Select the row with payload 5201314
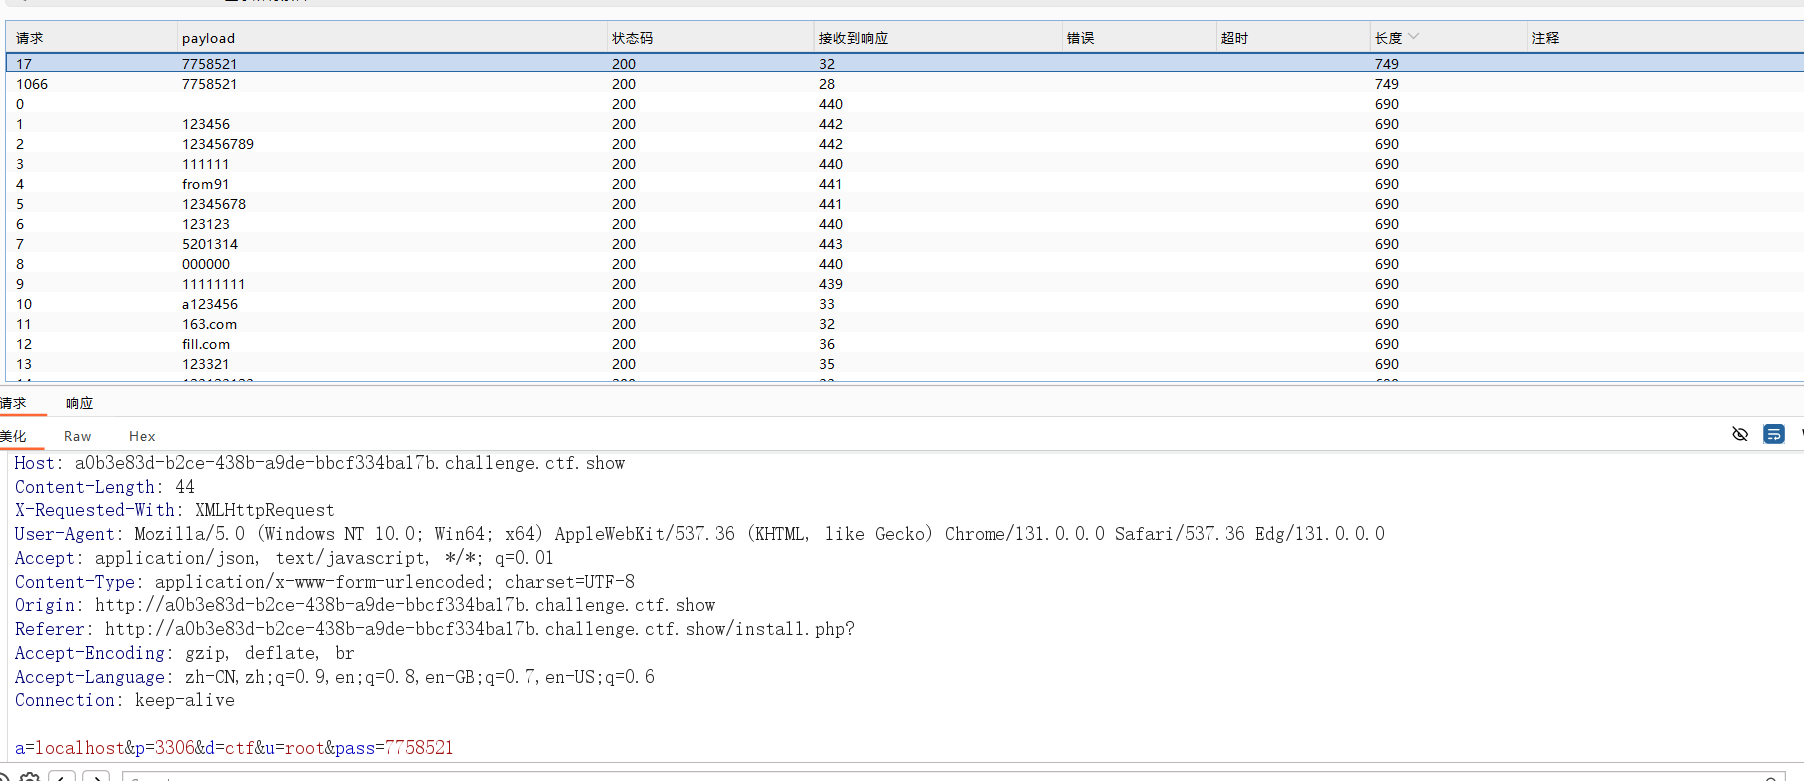1804x781 pixels. [x=905, y=244]
